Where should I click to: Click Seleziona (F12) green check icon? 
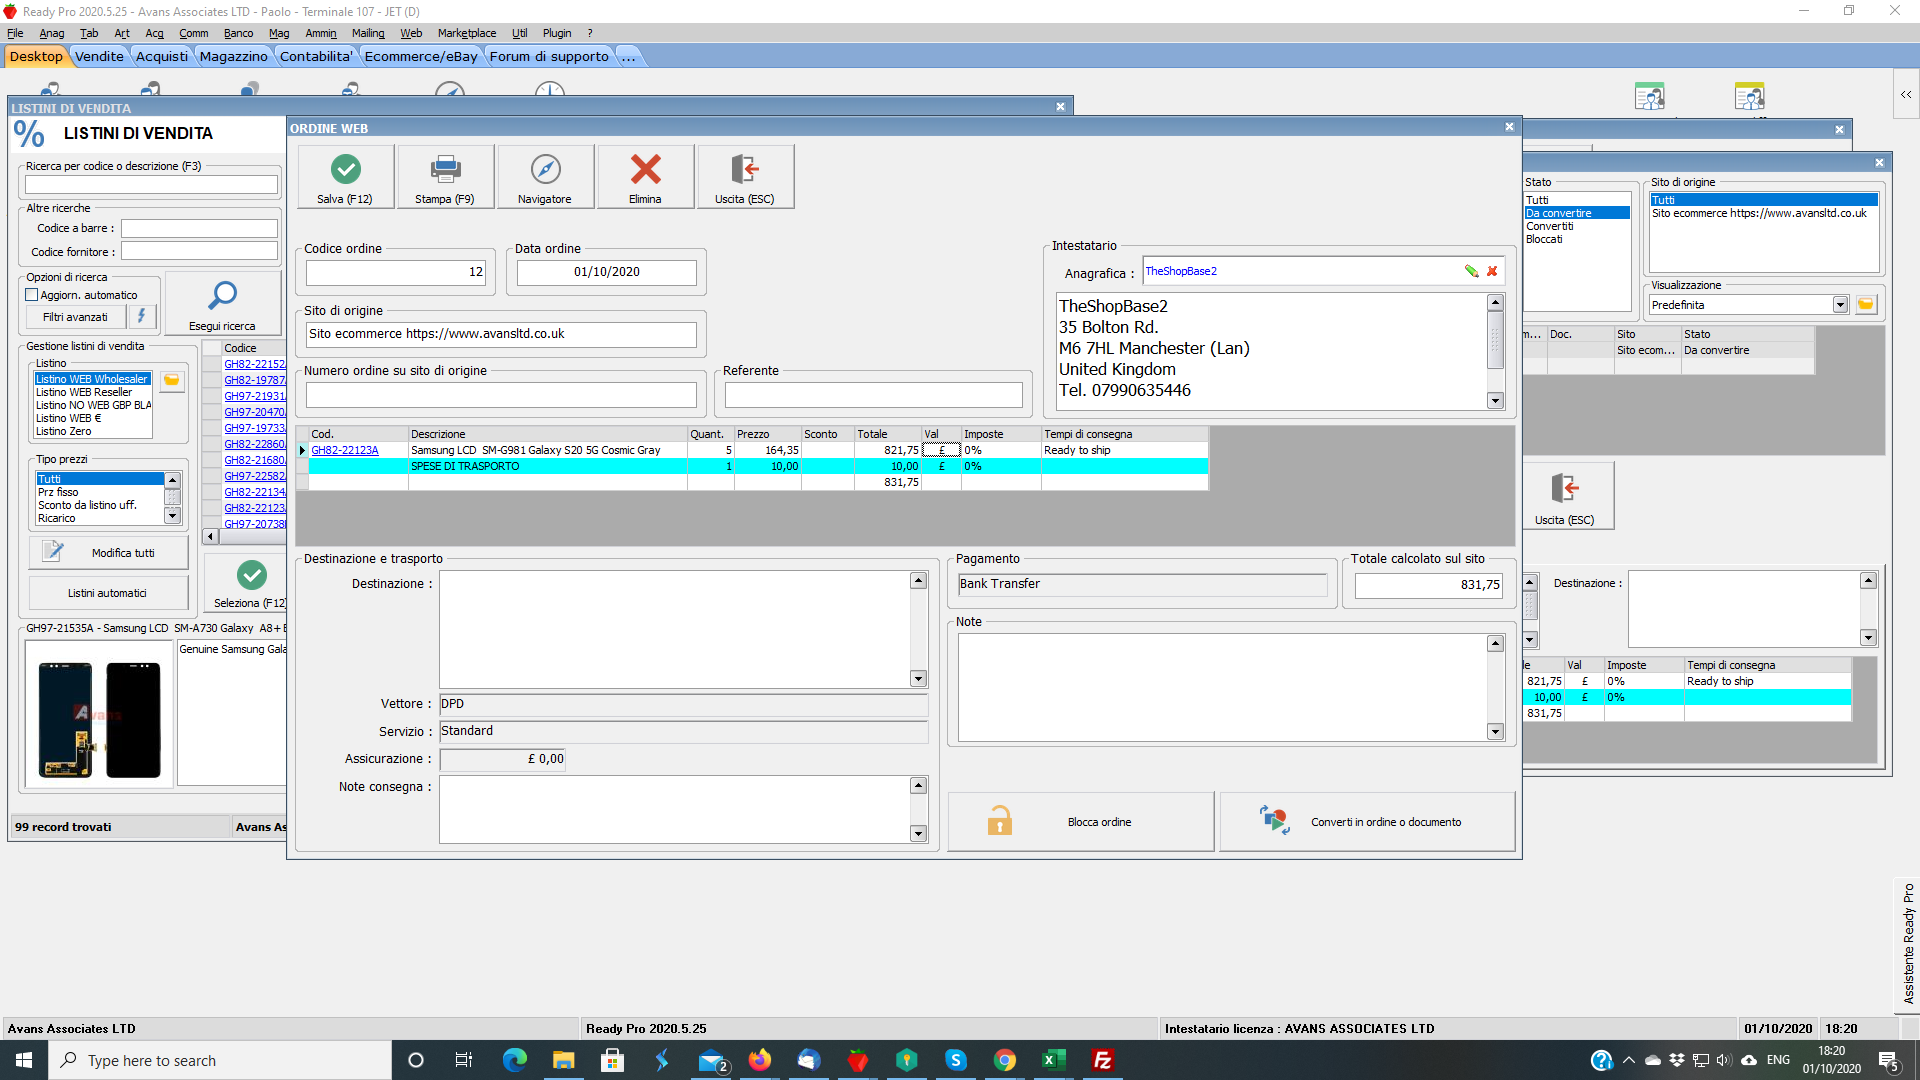(251, 574)
